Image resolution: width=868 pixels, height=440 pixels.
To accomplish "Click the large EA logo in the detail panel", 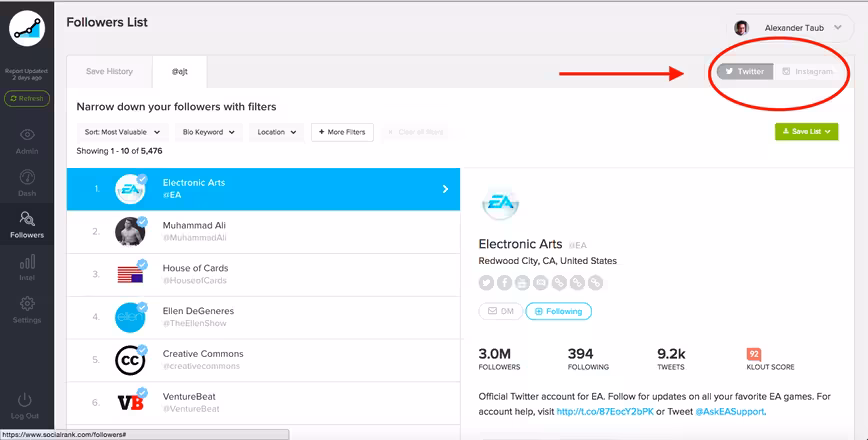I will (x=500, y=204).
